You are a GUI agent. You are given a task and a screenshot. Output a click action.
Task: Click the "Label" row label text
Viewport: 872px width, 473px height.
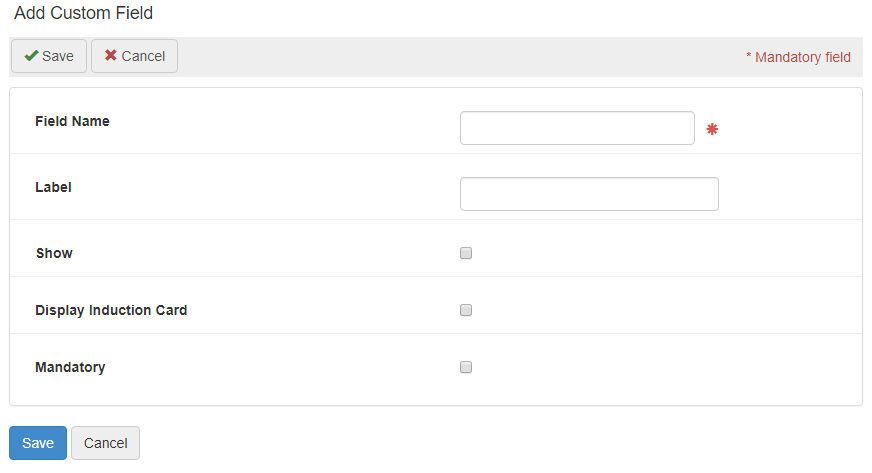pyautogui.click(x=53, y=187)
